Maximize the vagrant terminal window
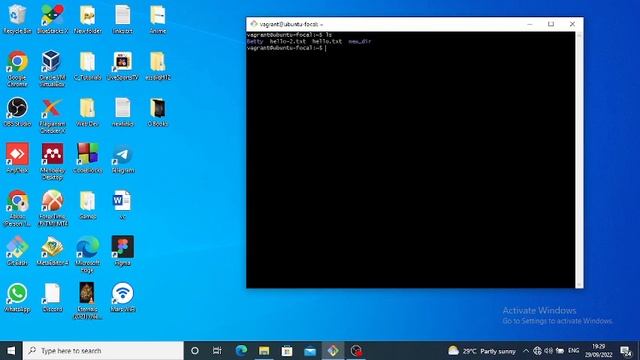This screenshot has width=640, height=360. [x=551, y=24]
